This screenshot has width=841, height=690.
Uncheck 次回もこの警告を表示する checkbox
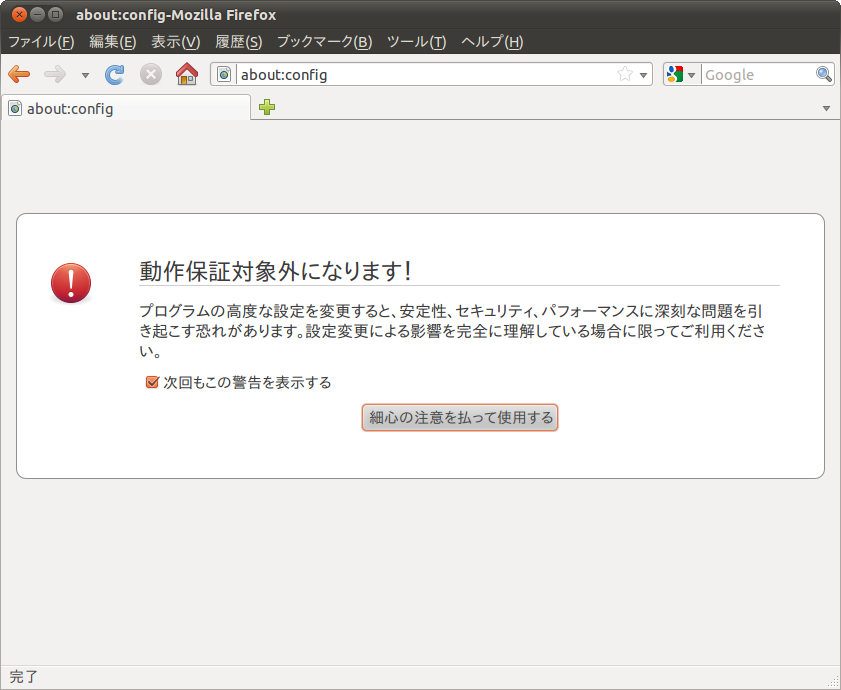(x=152, y=382)
